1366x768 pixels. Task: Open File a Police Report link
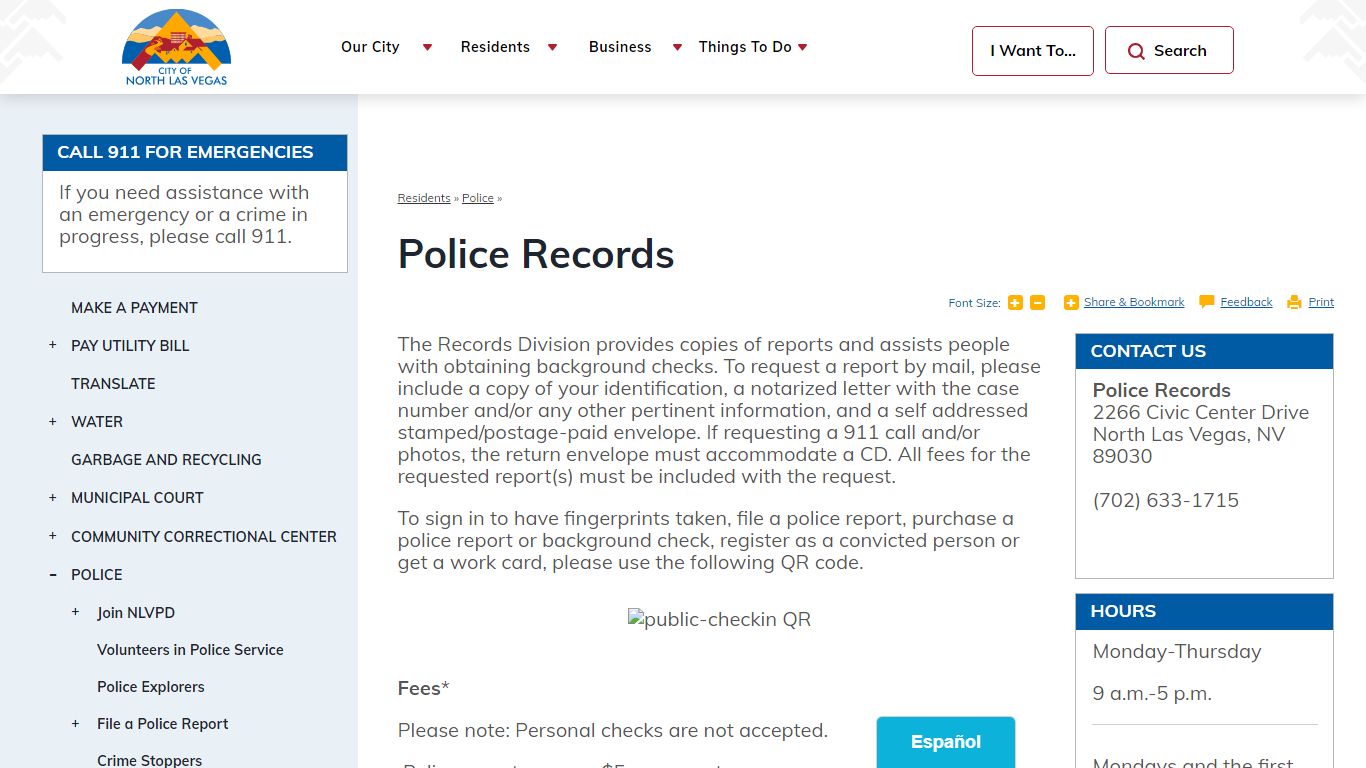[x=163, y=724]
